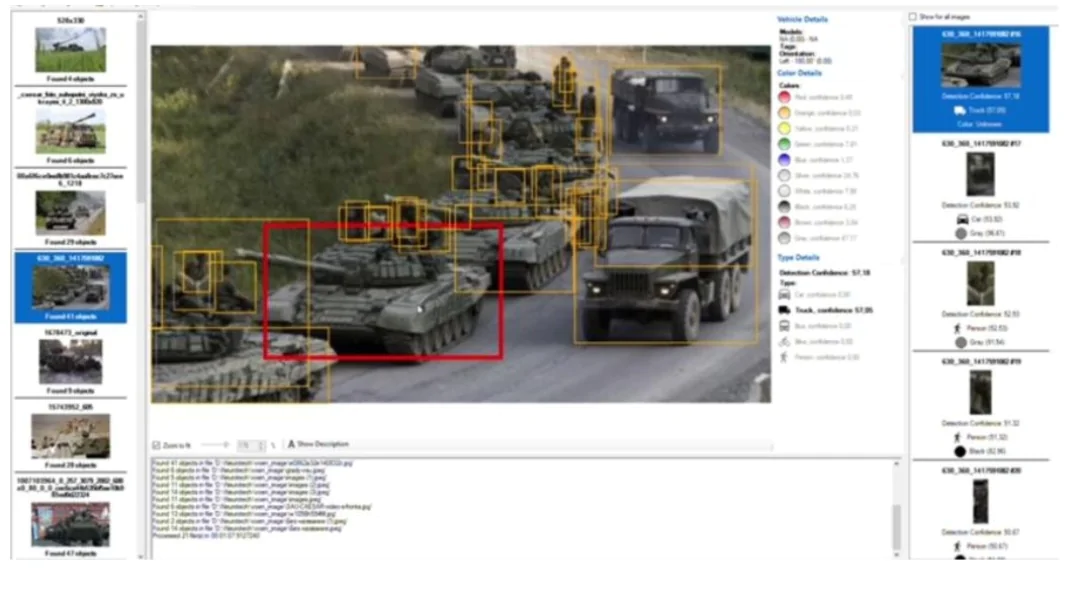Click the car icon under detection #17

pos(962,218)
